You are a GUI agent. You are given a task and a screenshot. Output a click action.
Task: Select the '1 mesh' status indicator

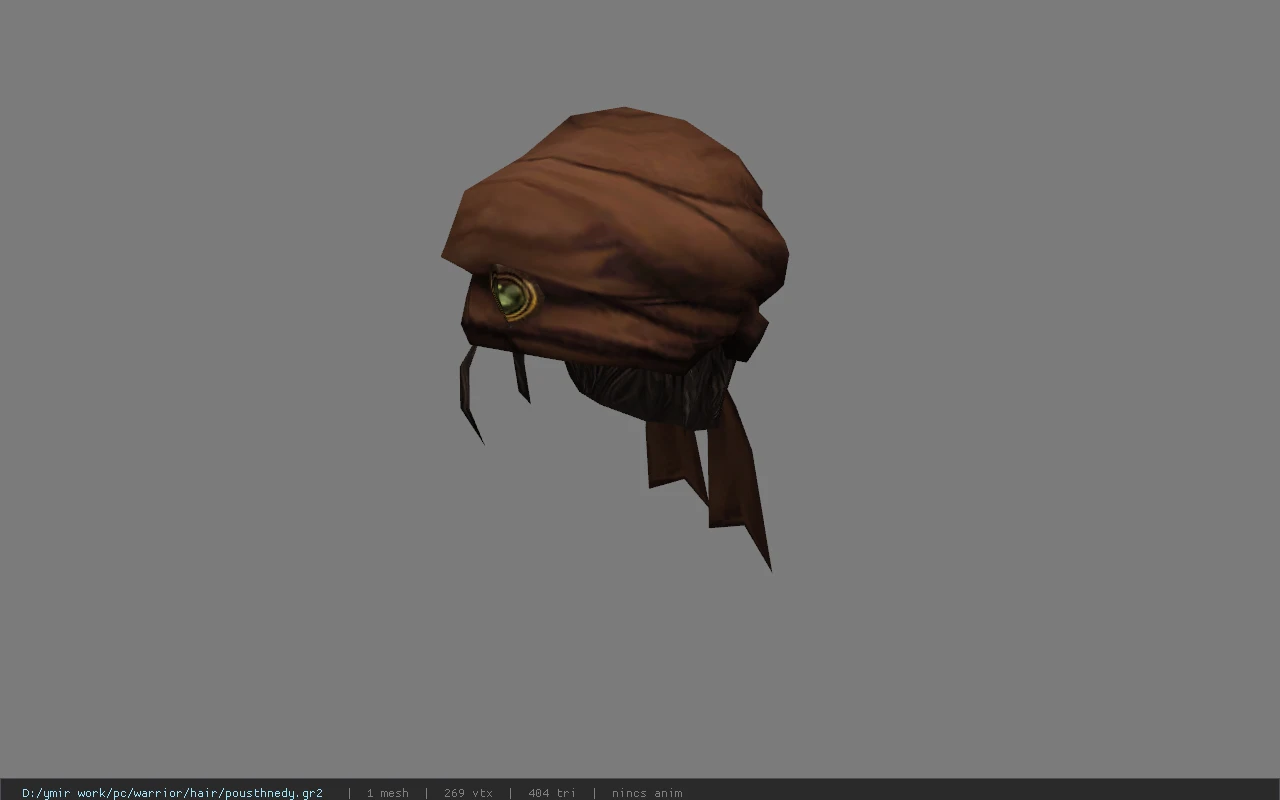(387, 793)
